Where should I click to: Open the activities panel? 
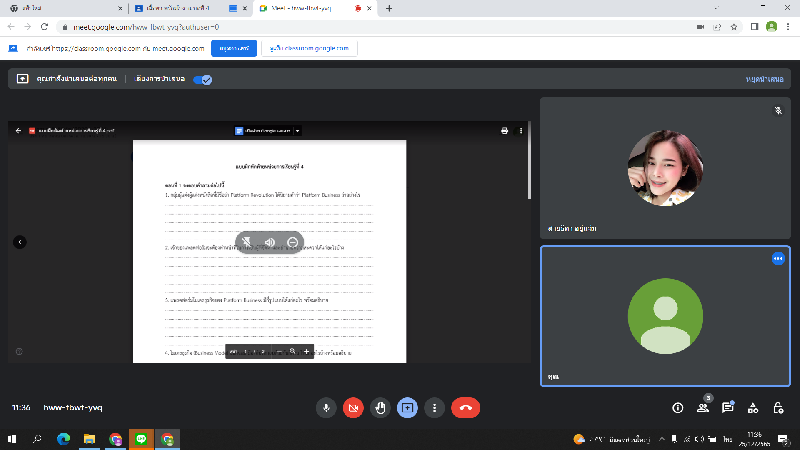tap(753, 407)
